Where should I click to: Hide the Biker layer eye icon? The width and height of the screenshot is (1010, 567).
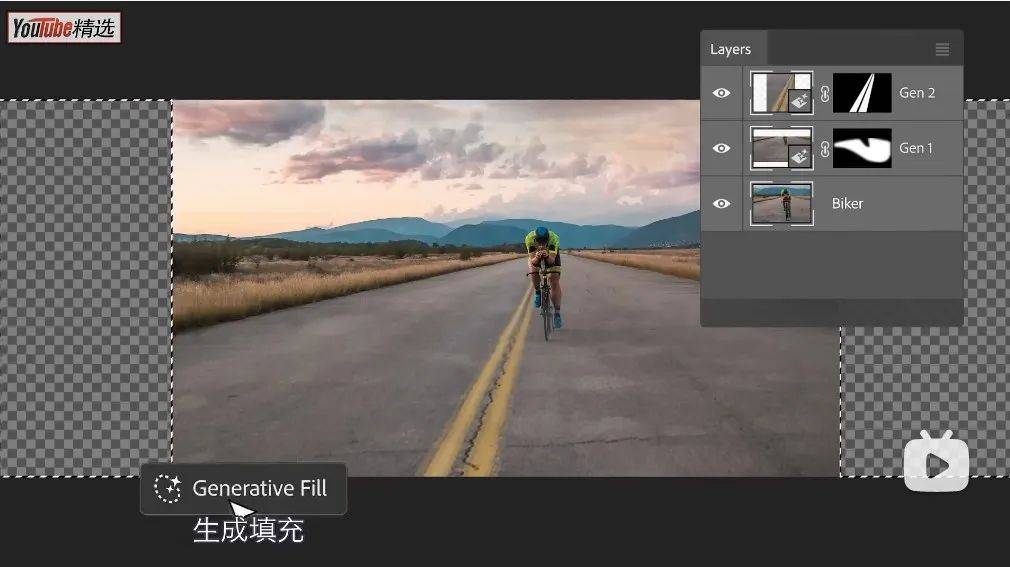(x=721, y=204)
